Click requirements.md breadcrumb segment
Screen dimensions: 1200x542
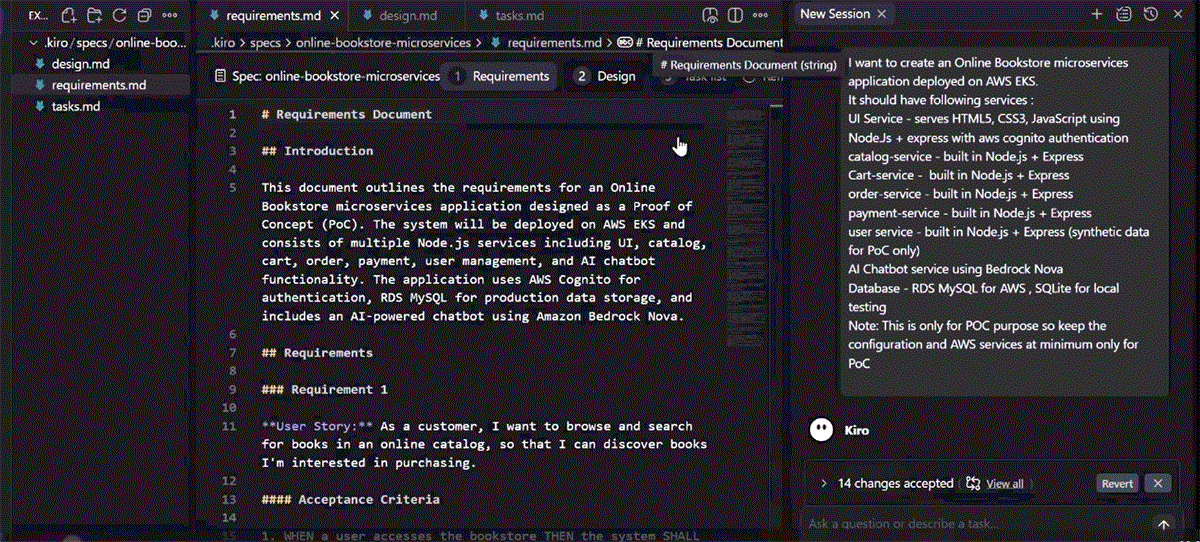[x=554, y=43]
